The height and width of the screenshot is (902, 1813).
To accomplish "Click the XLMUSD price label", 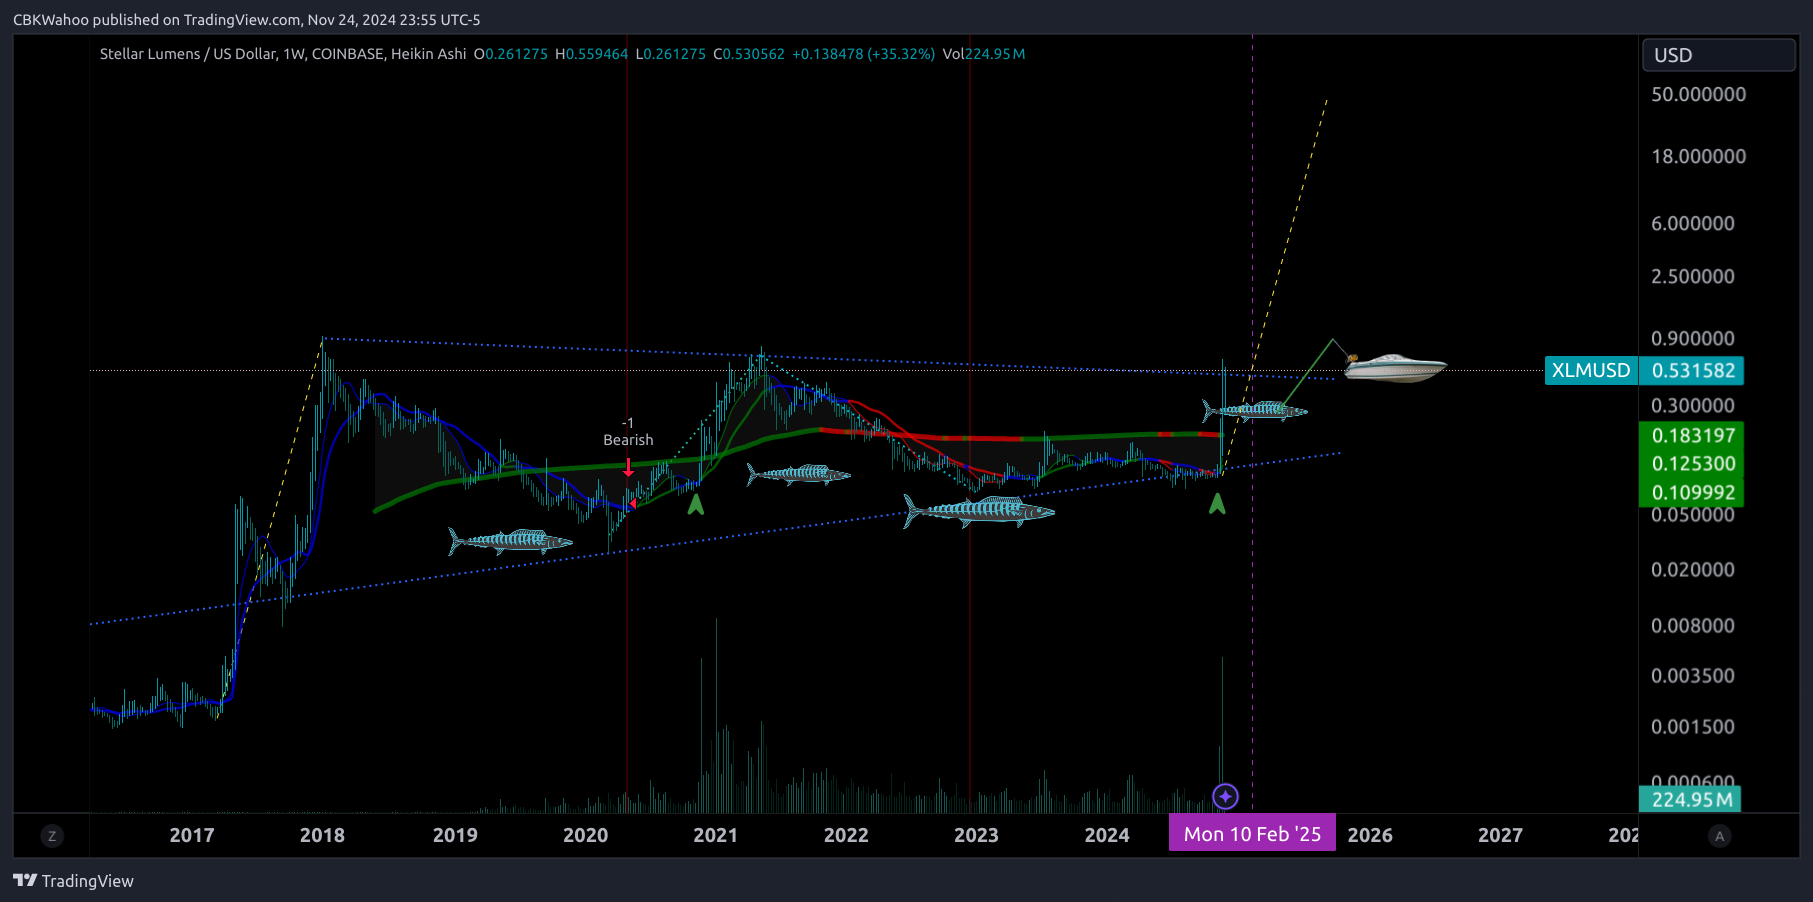I will click(x=1590, y=371).
